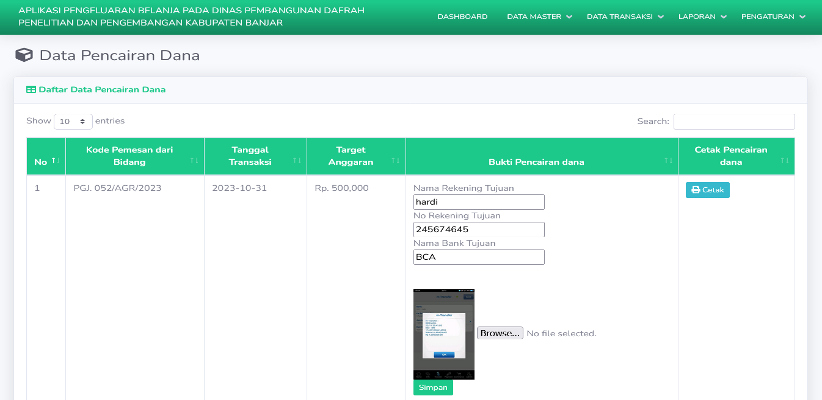Expand the Pengaturan menu
The width and height of the screenshot is (822, 400).
point(773,17)
